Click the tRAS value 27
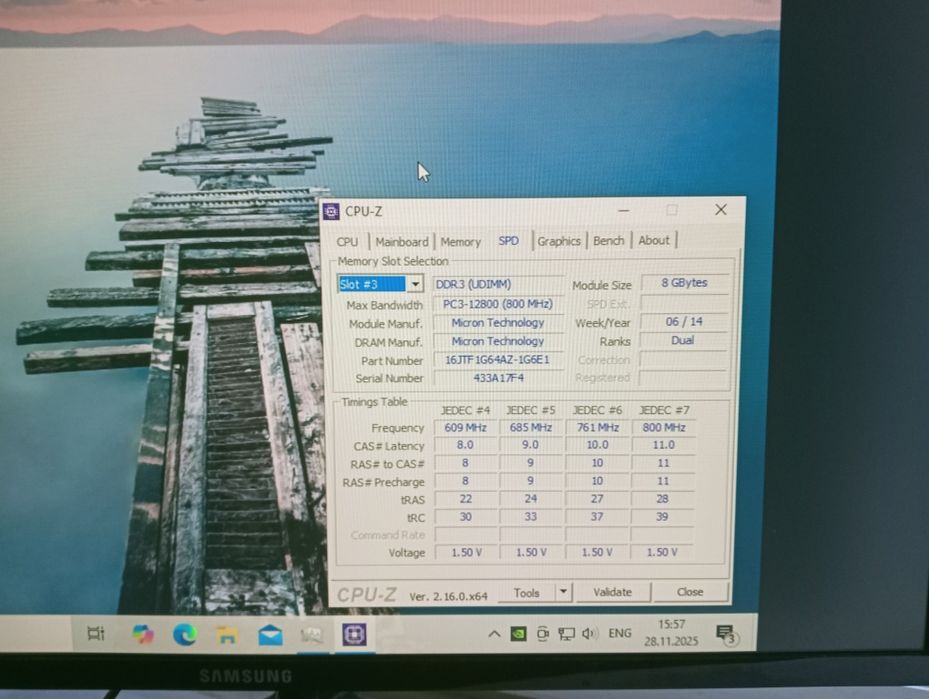Viewport: 929px width, 699px height. tap(597, 499)
